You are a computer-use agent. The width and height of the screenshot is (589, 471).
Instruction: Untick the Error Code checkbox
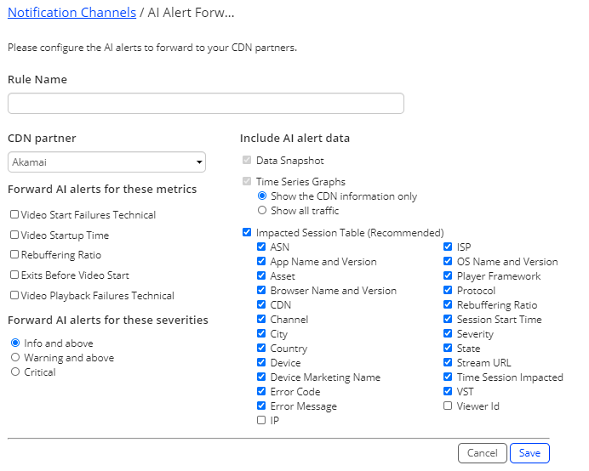tap(261, 391)
